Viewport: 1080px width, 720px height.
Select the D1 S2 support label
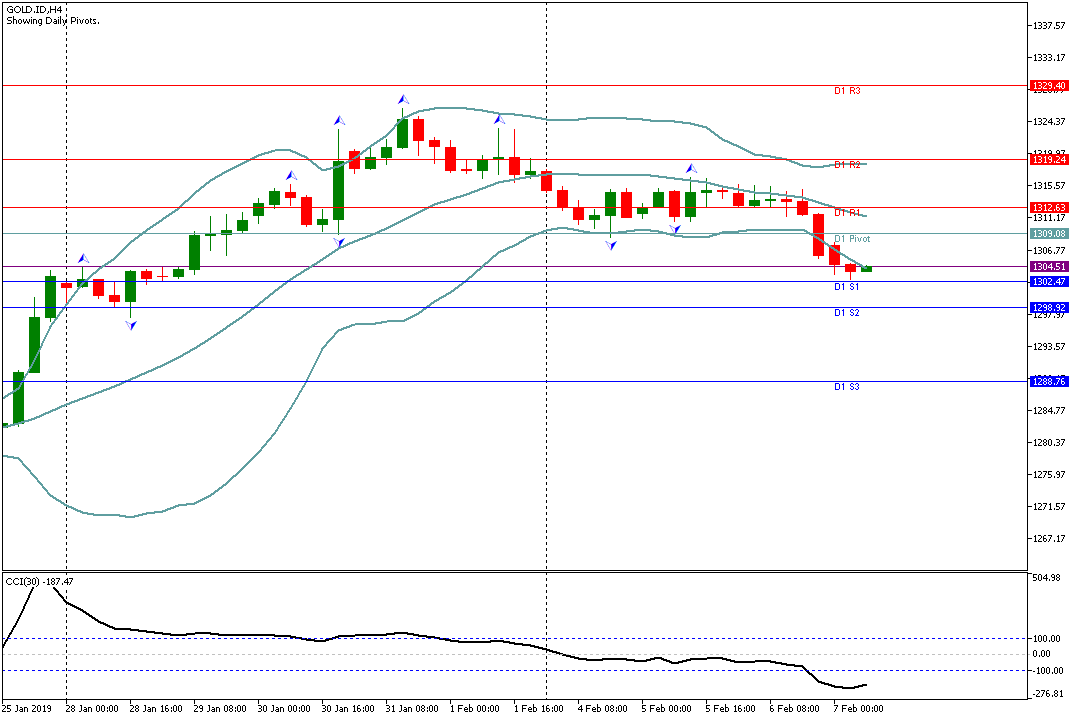coord(847,313)
